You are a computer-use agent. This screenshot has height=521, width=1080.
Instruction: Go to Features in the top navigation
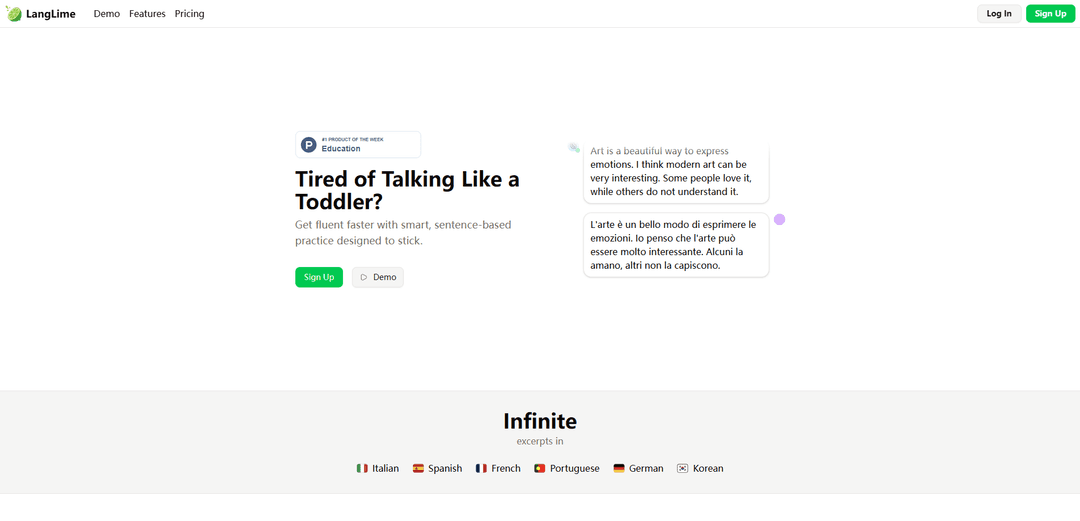[147, 14]
